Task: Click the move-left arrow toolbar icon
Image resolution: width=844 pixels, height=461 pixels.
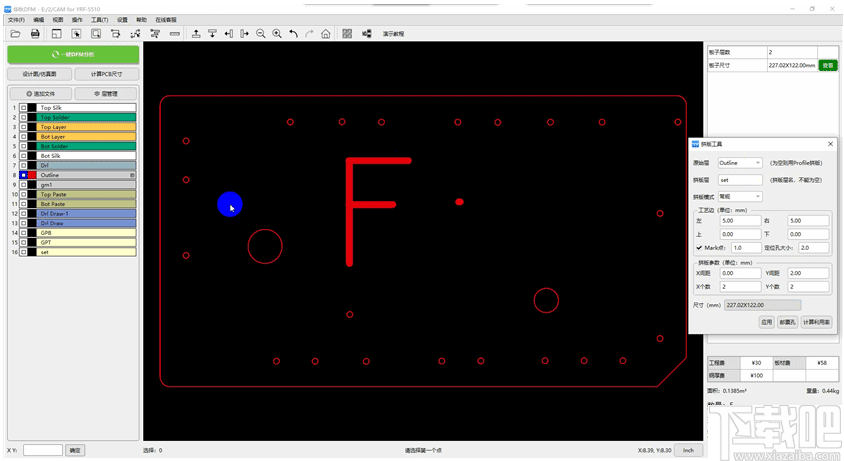Action: coord(229,34)
